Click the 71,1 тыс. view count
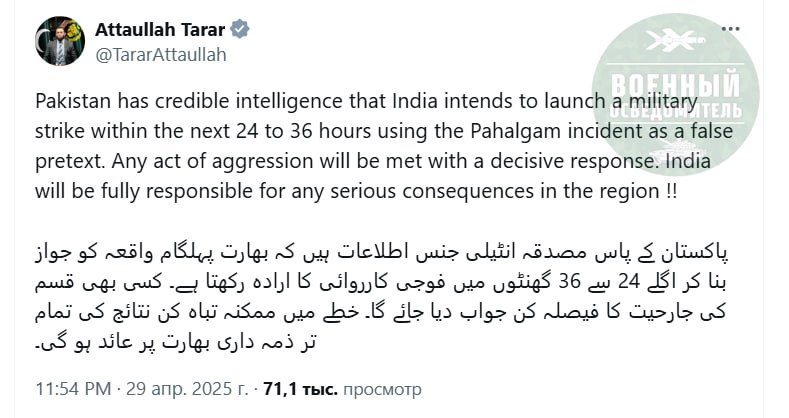The width and height of the screenshot is (789, 418). 297,388
